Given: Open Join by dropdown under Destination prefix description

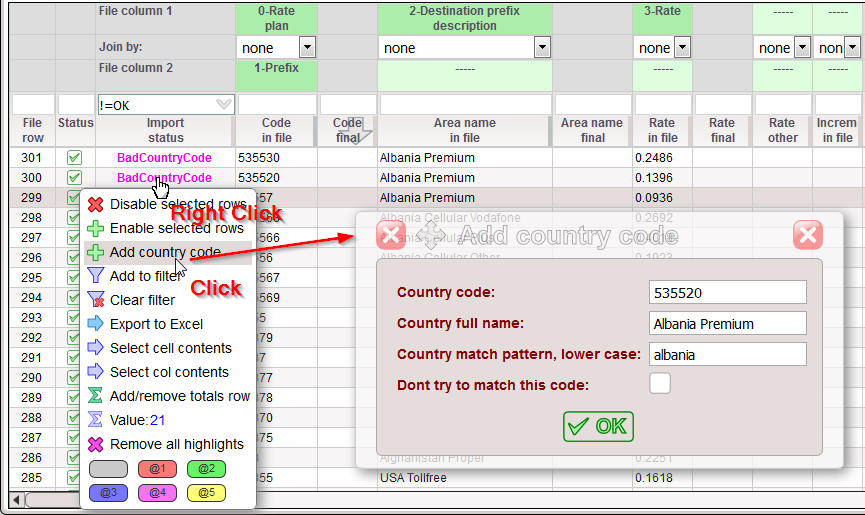Looking at the screenshot, I should point(542,47).
